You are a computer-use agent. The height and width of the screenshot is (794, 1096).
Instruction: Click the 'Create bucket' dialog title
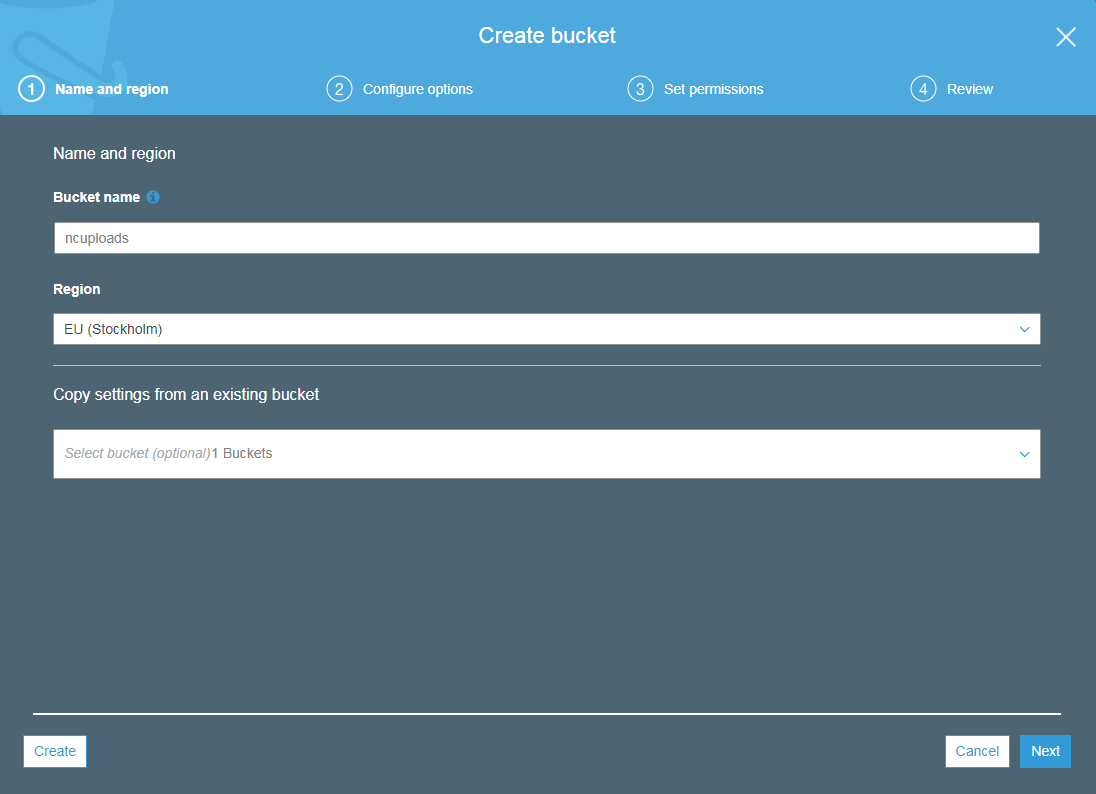coord(547,36)
